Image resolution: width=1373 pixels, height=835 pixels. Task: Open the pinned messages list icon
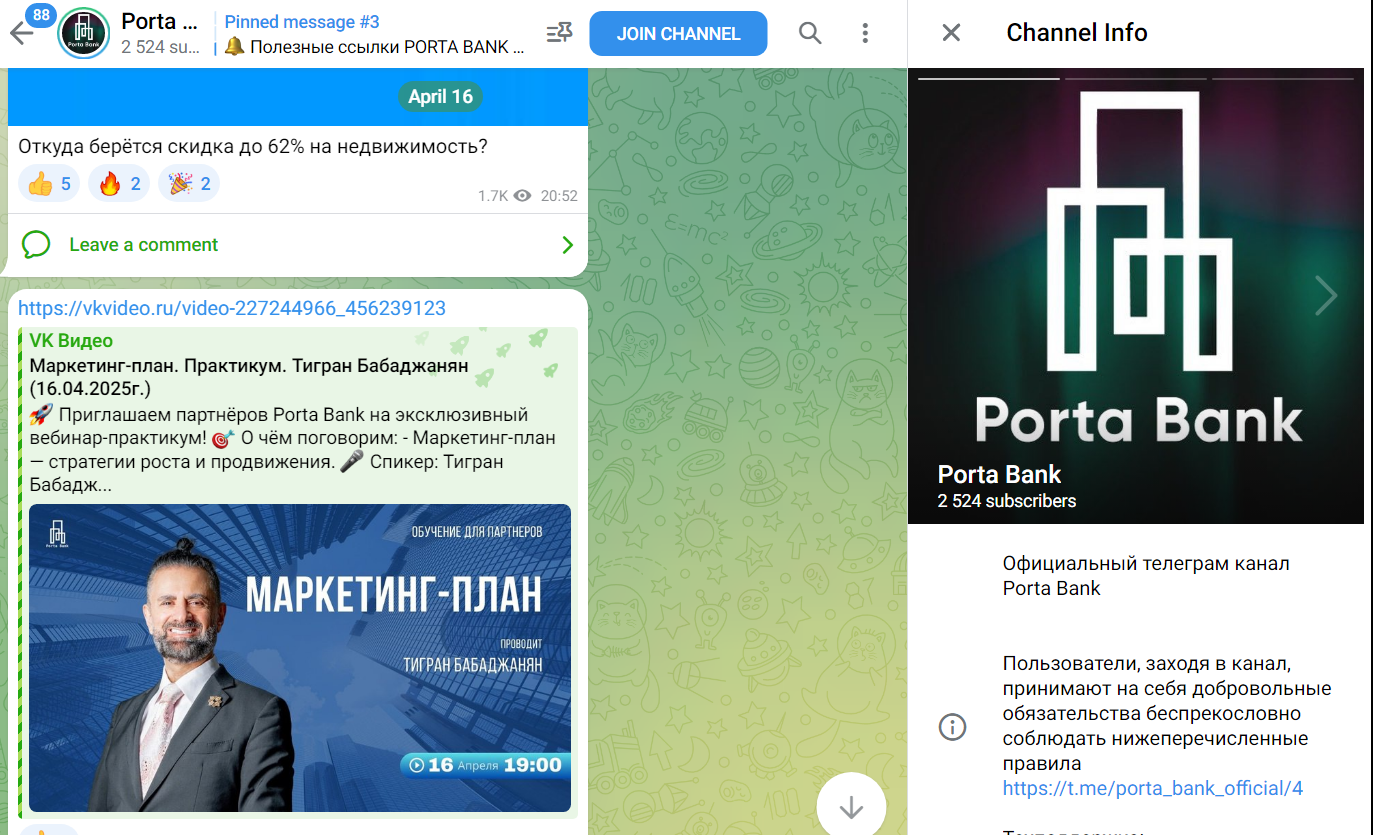coord(559,33)
